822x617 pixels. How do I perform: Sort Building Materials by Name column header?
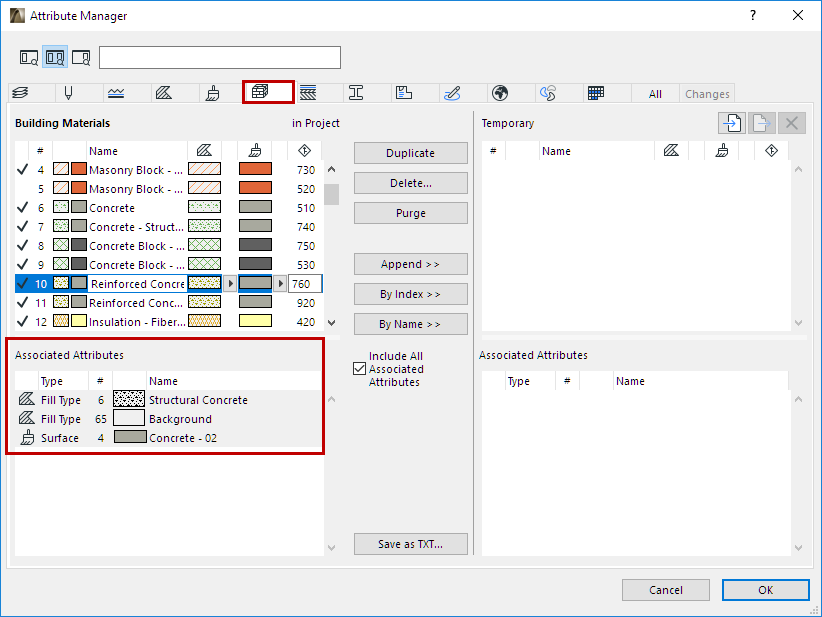click(x=136, y=151)
